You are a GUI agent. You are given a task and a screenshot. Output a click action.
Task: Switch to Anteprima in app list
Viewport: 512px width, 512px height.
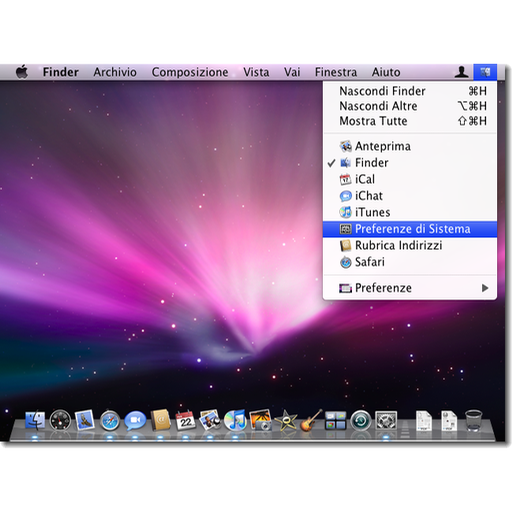[410, 146]
